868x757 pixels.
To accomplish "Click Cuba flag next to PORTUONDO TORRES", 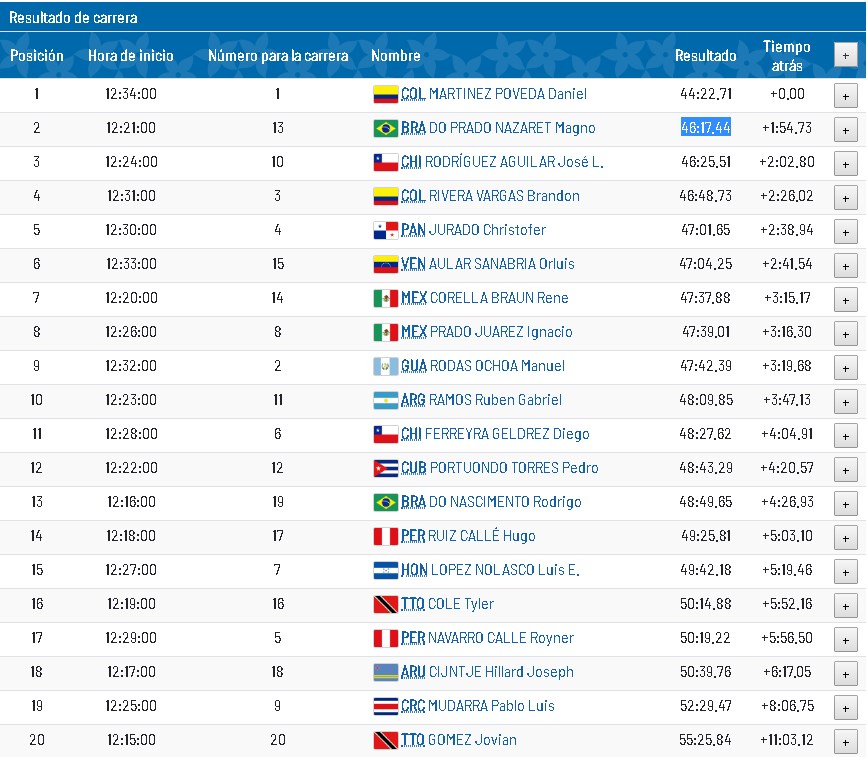I will click(385, 468).
